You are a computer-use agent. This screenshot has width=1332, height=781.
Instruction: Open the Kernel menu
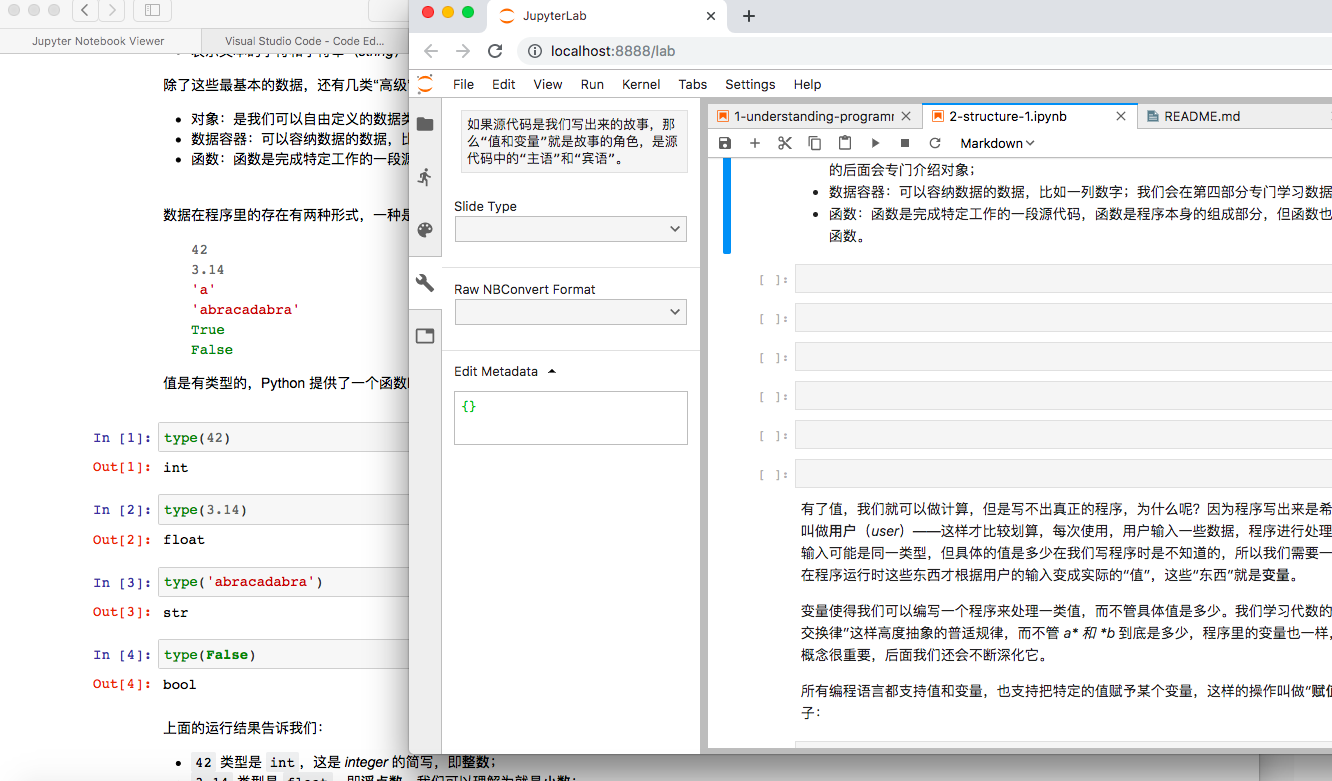tap(641, 84)
